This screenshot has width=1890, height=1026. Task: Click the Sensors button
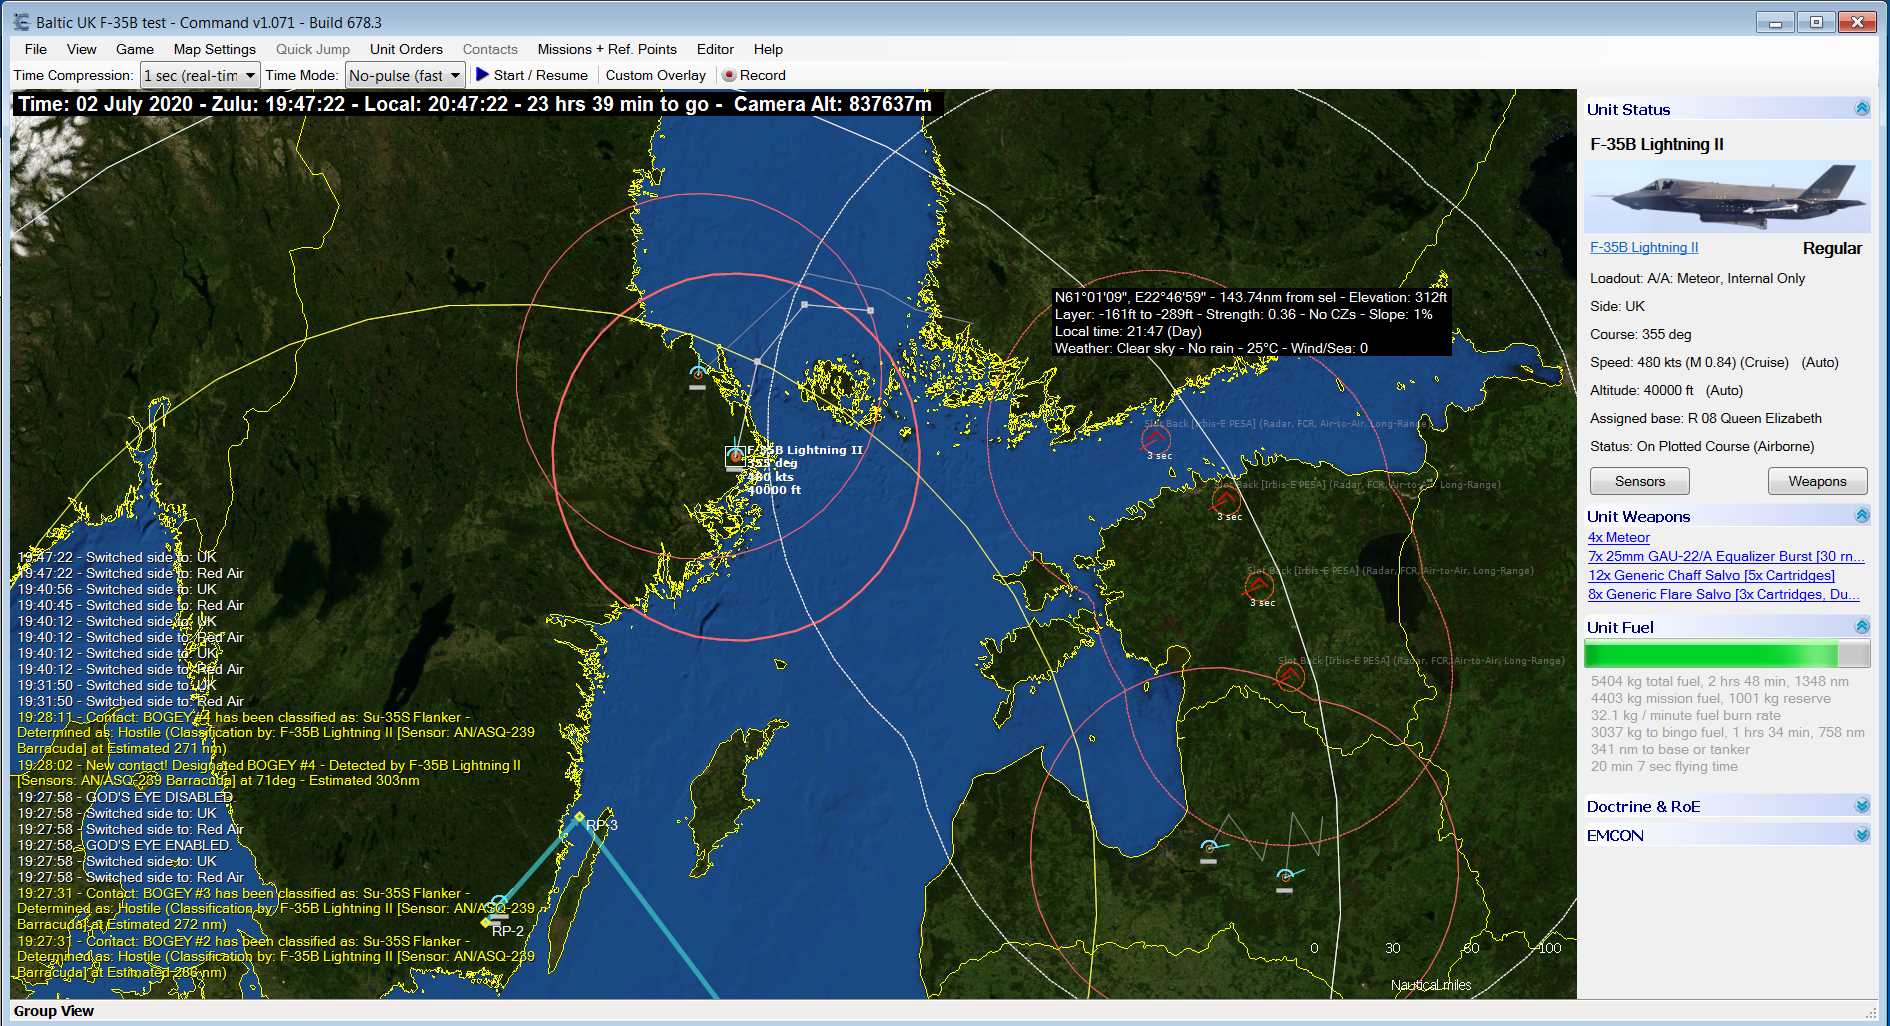1639,481
